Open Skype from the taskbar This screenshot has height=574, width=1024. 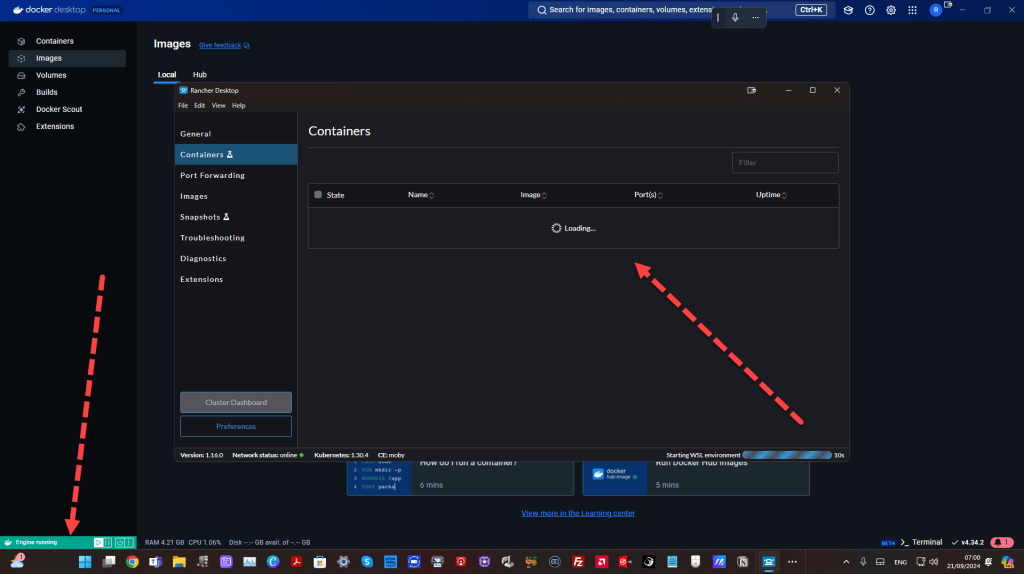(367, 562)
